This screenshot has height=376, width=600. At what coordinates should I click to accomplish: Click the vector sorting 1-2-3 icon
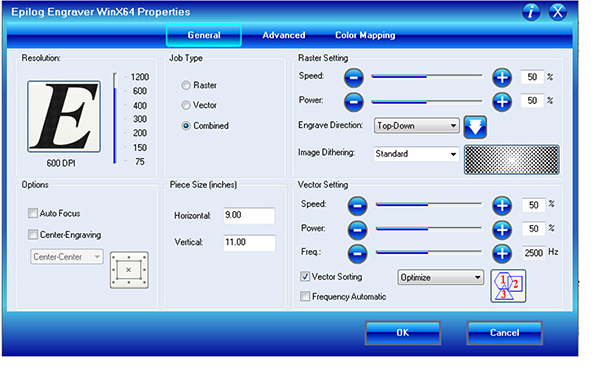(x=508, y=286)
